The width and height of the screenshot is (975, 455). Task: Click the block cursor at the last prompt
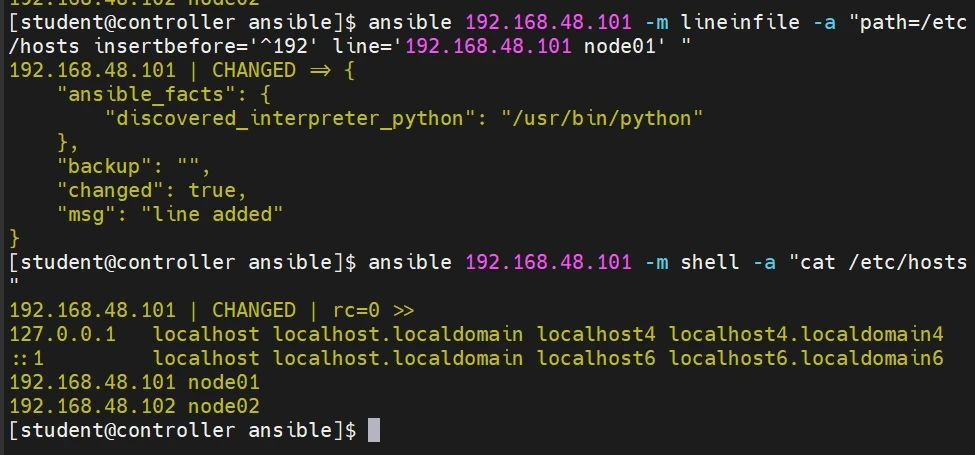tap(374, 431)
